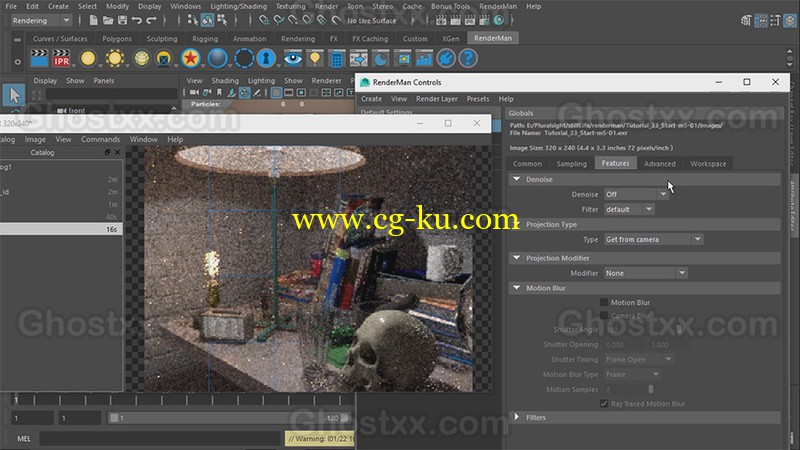800x450 pixels.
Task: Click the blue sphere material icon
Action: [217, 58]
